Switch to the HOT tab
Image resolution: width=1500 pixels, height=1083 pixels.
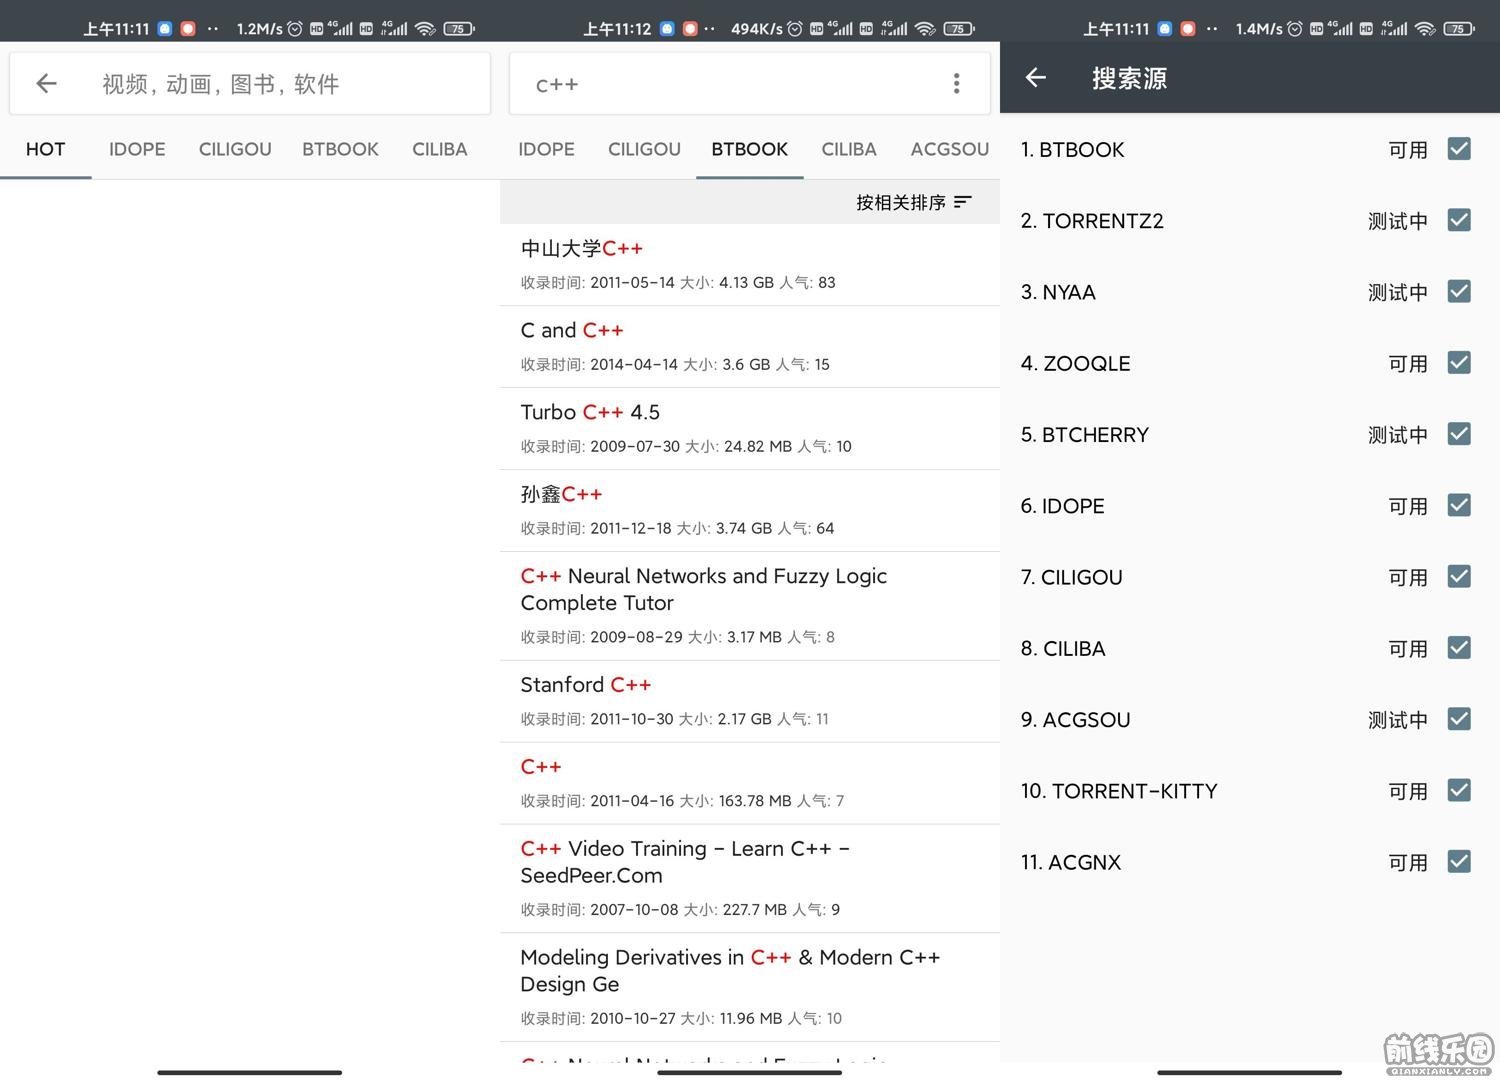(x=45, y=149)
